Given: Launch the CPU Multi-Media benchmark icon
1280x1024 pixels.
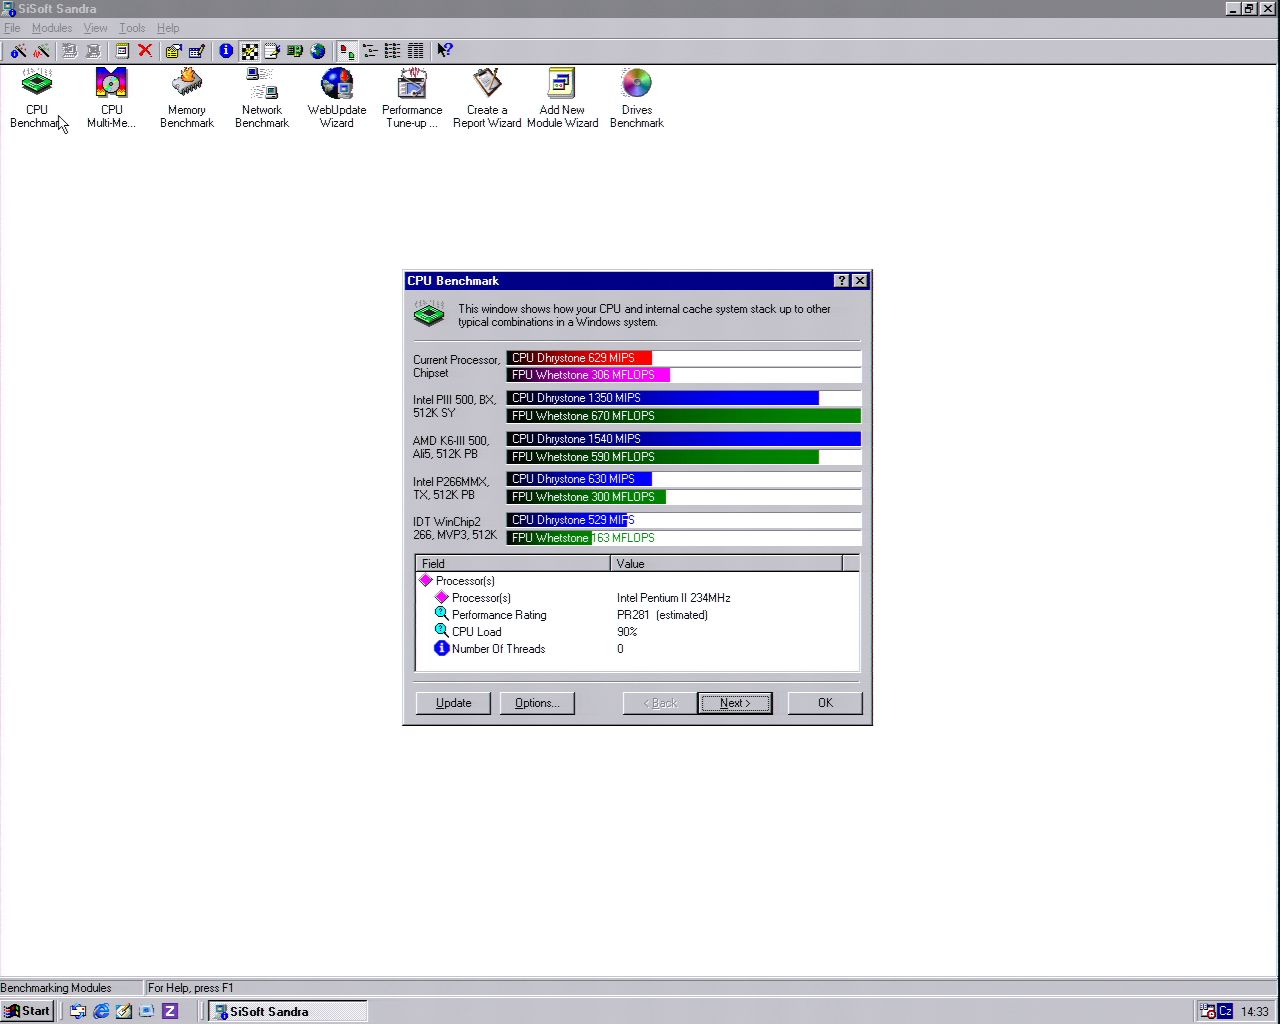Looking at the screenshot, I should 111,84.
